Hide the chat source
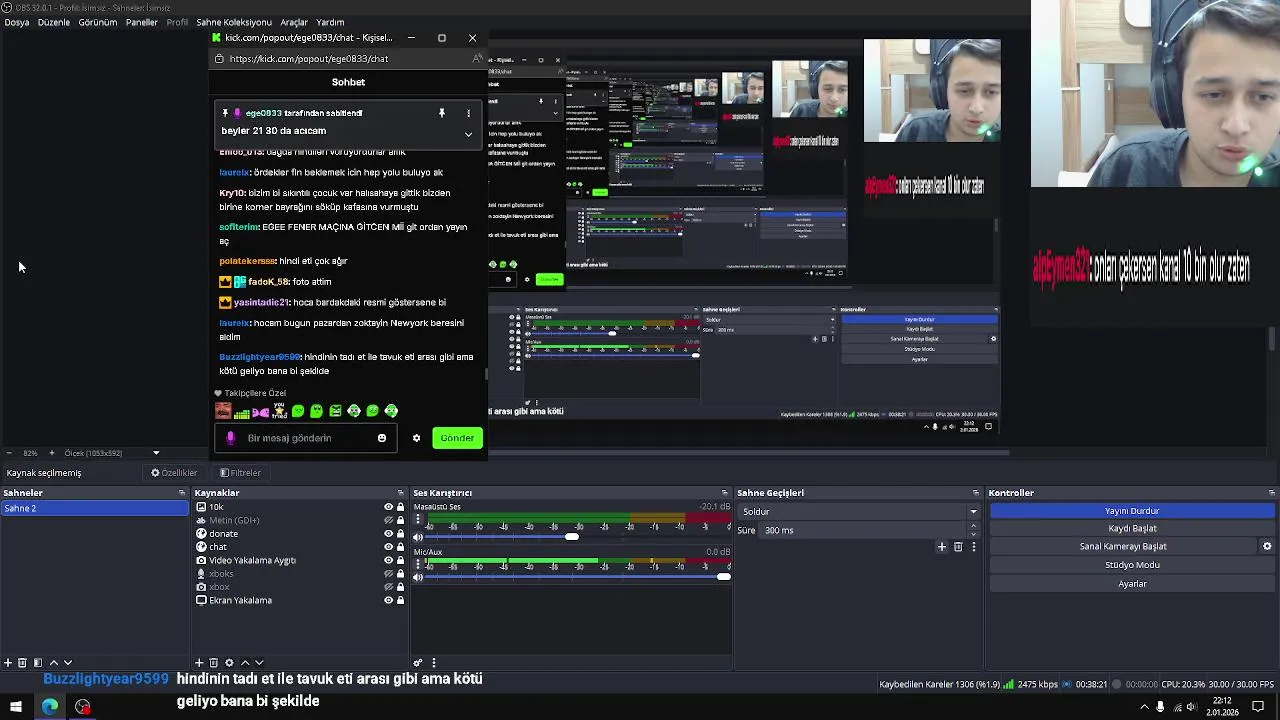Viewport: 1280px width, 720px height. [x=388, y=547]
